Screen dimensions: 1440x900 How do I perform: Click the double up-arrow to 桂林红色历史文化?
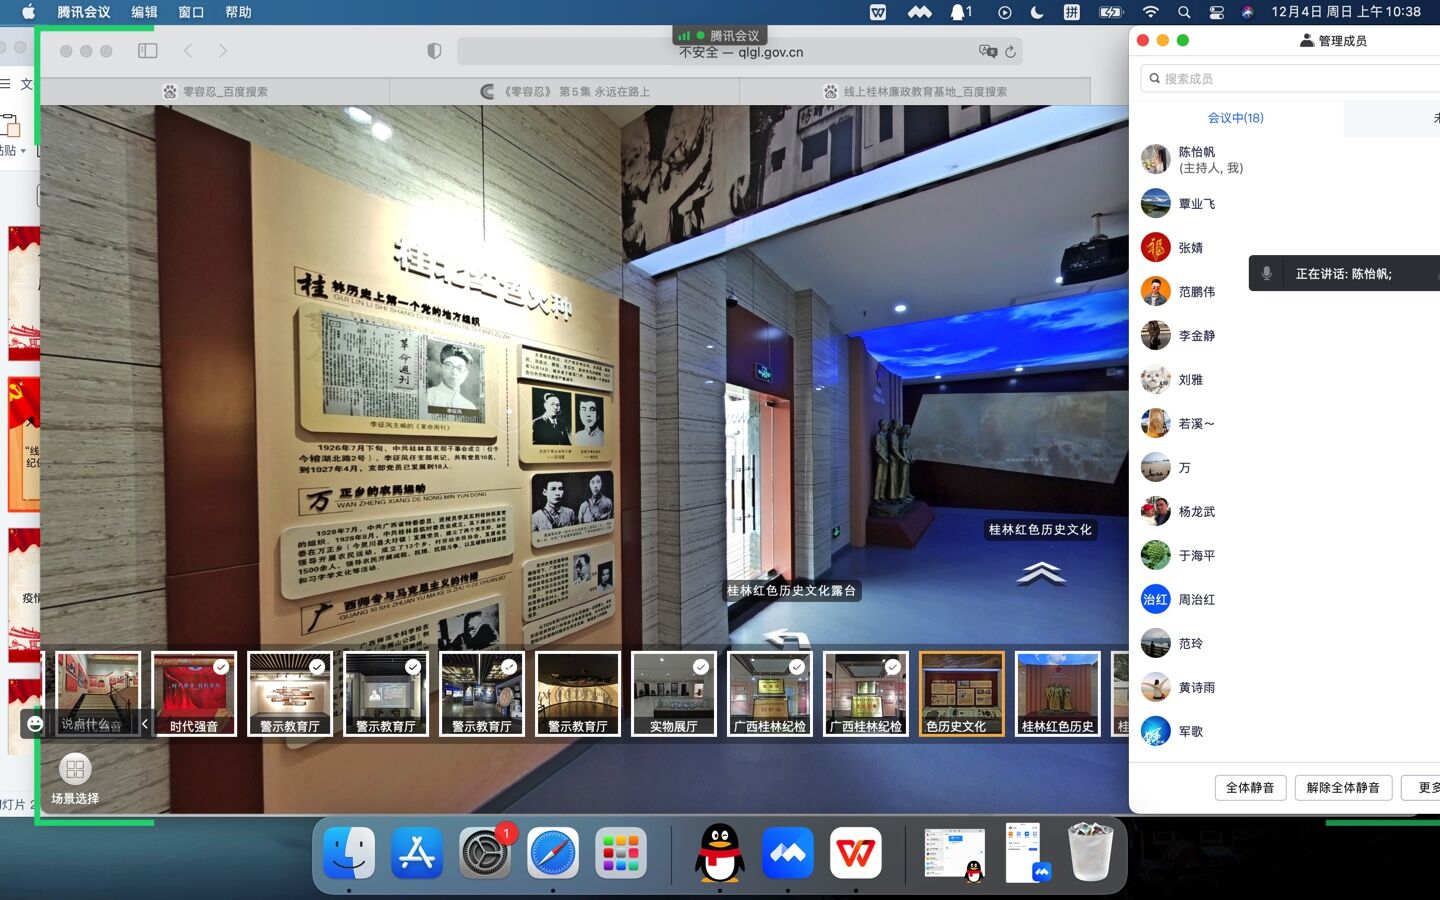1040,572
